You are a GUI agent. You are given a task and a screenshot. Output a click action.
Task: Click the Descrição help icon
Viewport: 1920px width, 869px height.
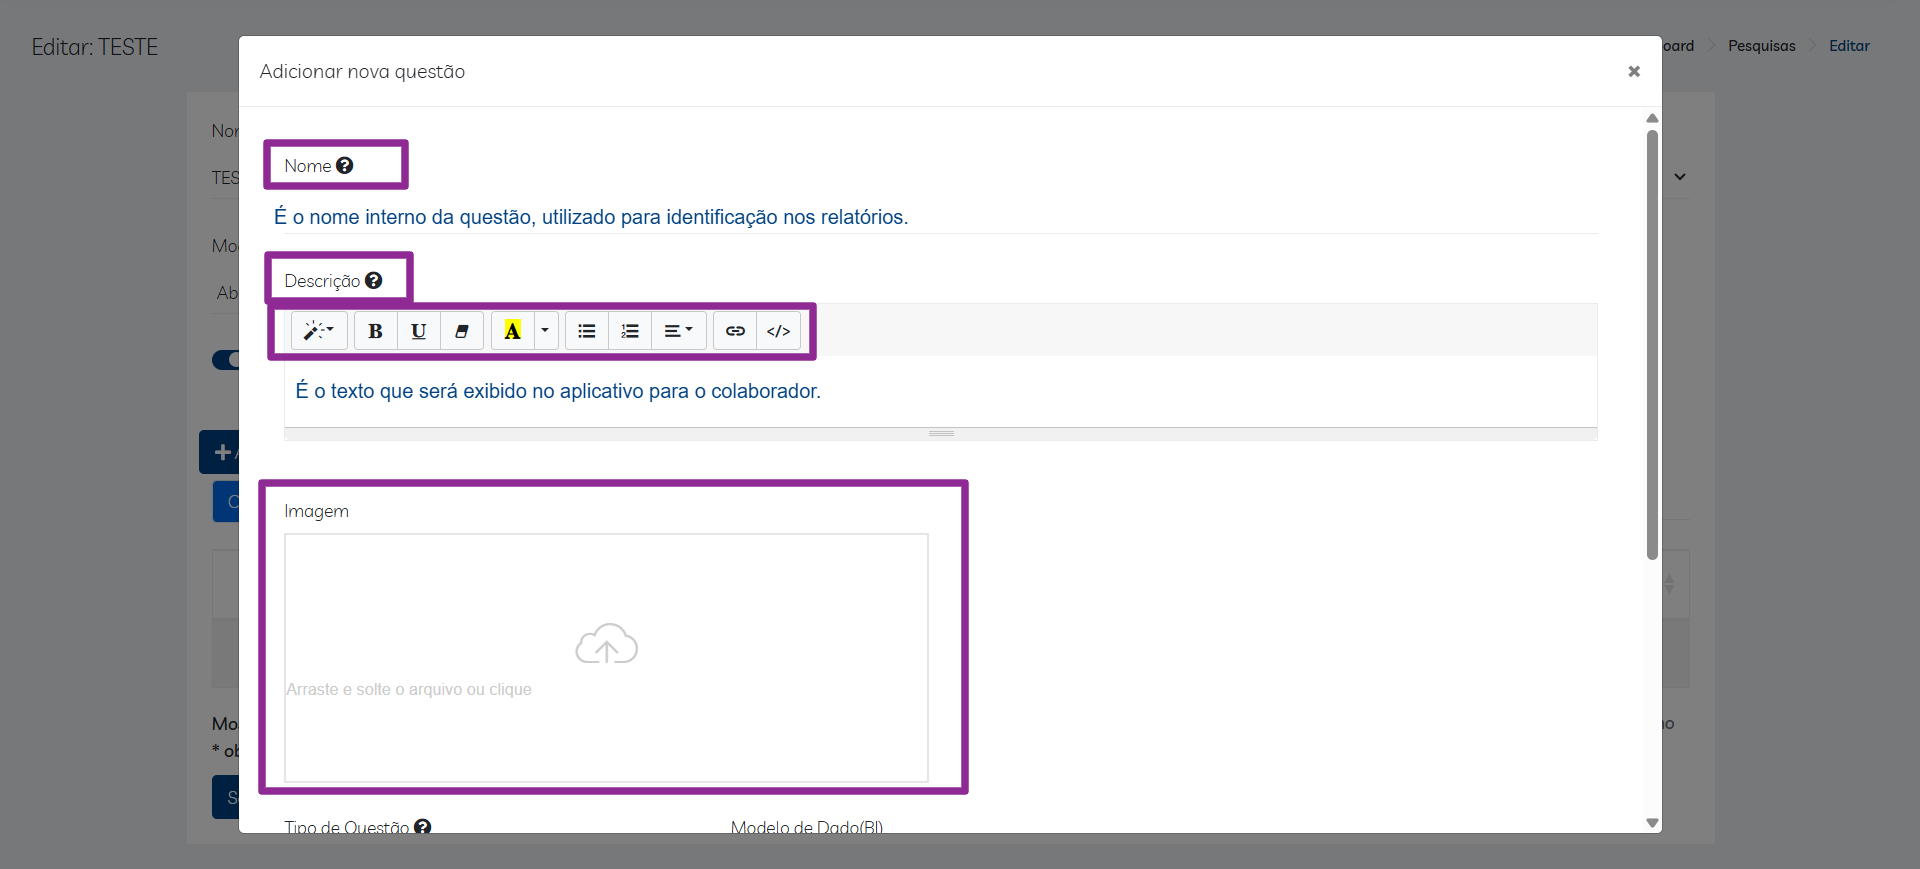374,281
